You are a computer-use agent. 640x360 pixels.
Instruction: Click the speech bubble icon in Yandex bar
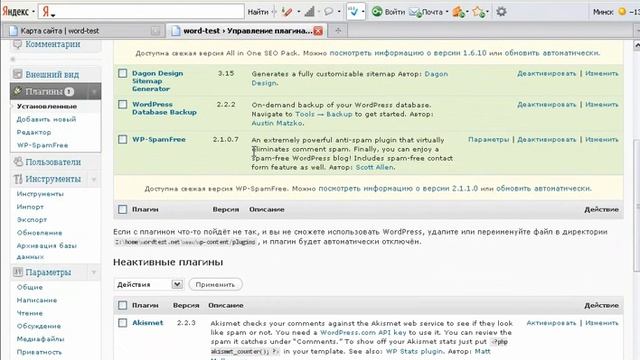point(329,12)
